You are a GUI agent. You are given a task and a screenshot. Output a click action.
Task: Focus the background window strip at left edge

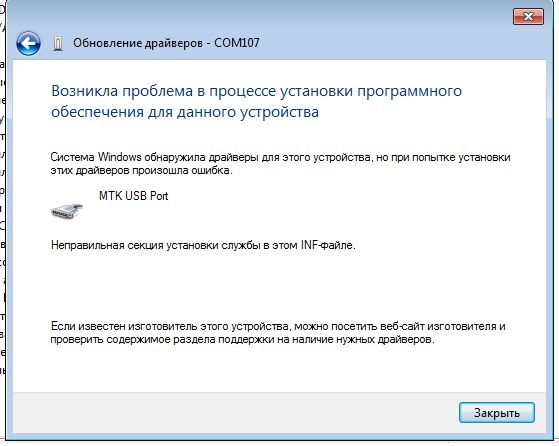tap(2, 221)
